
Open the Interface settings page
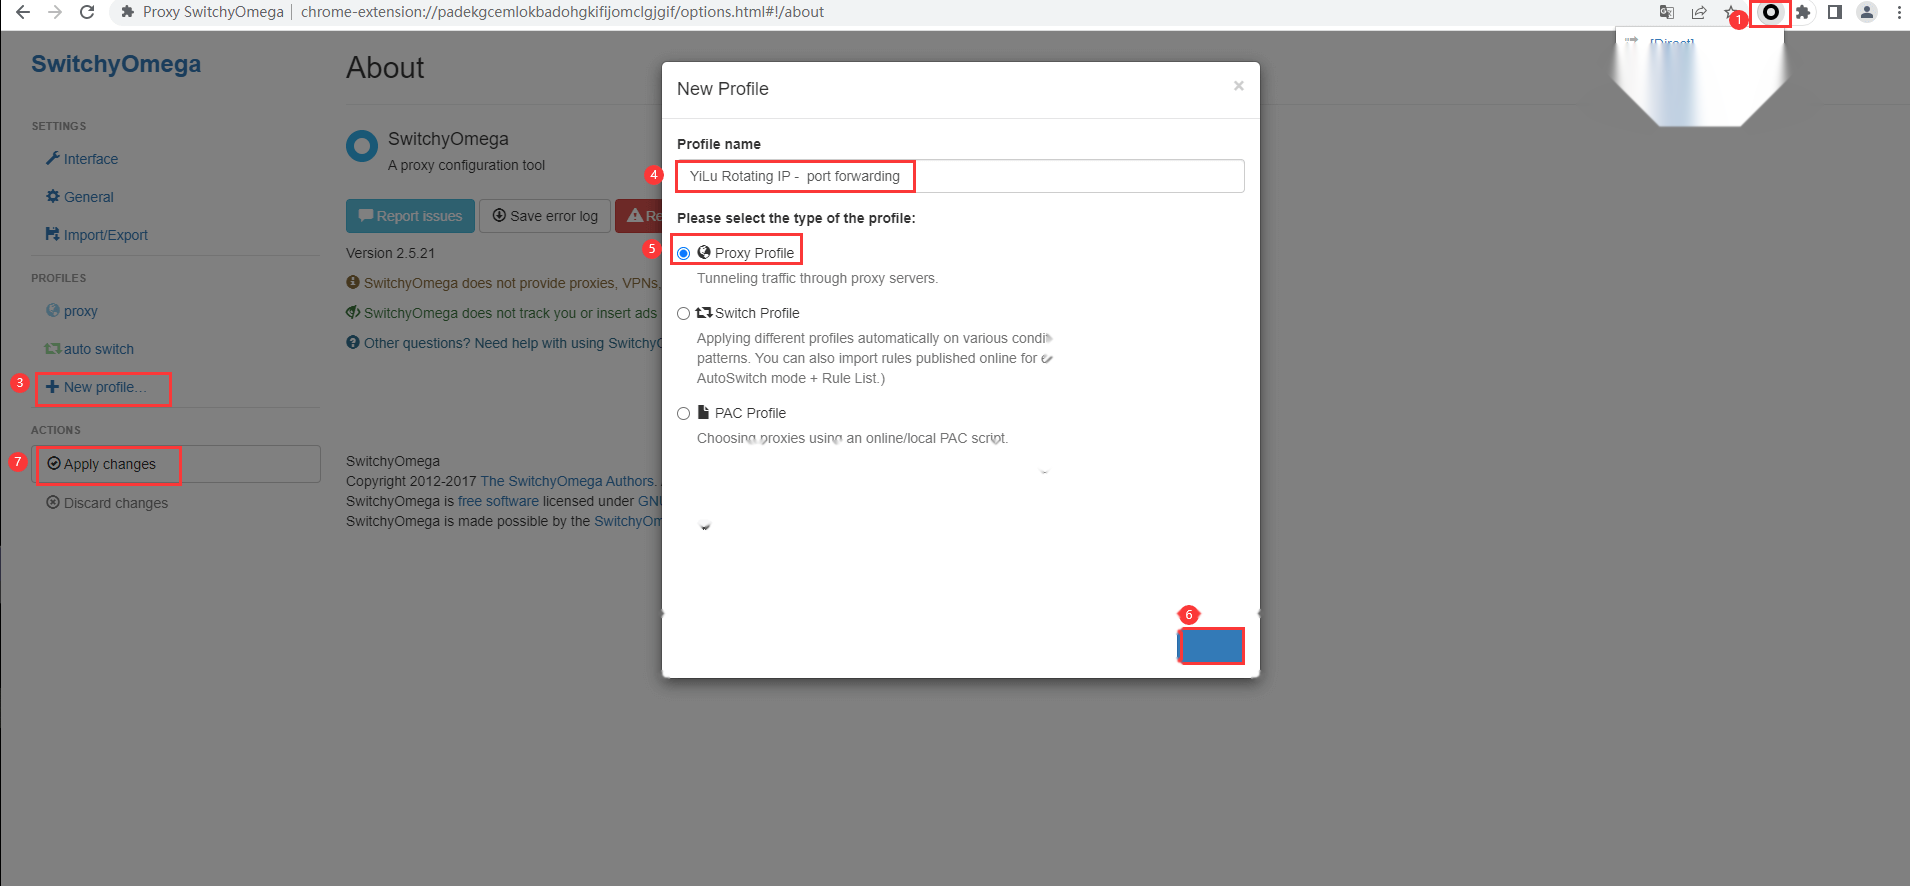point(82,159)
